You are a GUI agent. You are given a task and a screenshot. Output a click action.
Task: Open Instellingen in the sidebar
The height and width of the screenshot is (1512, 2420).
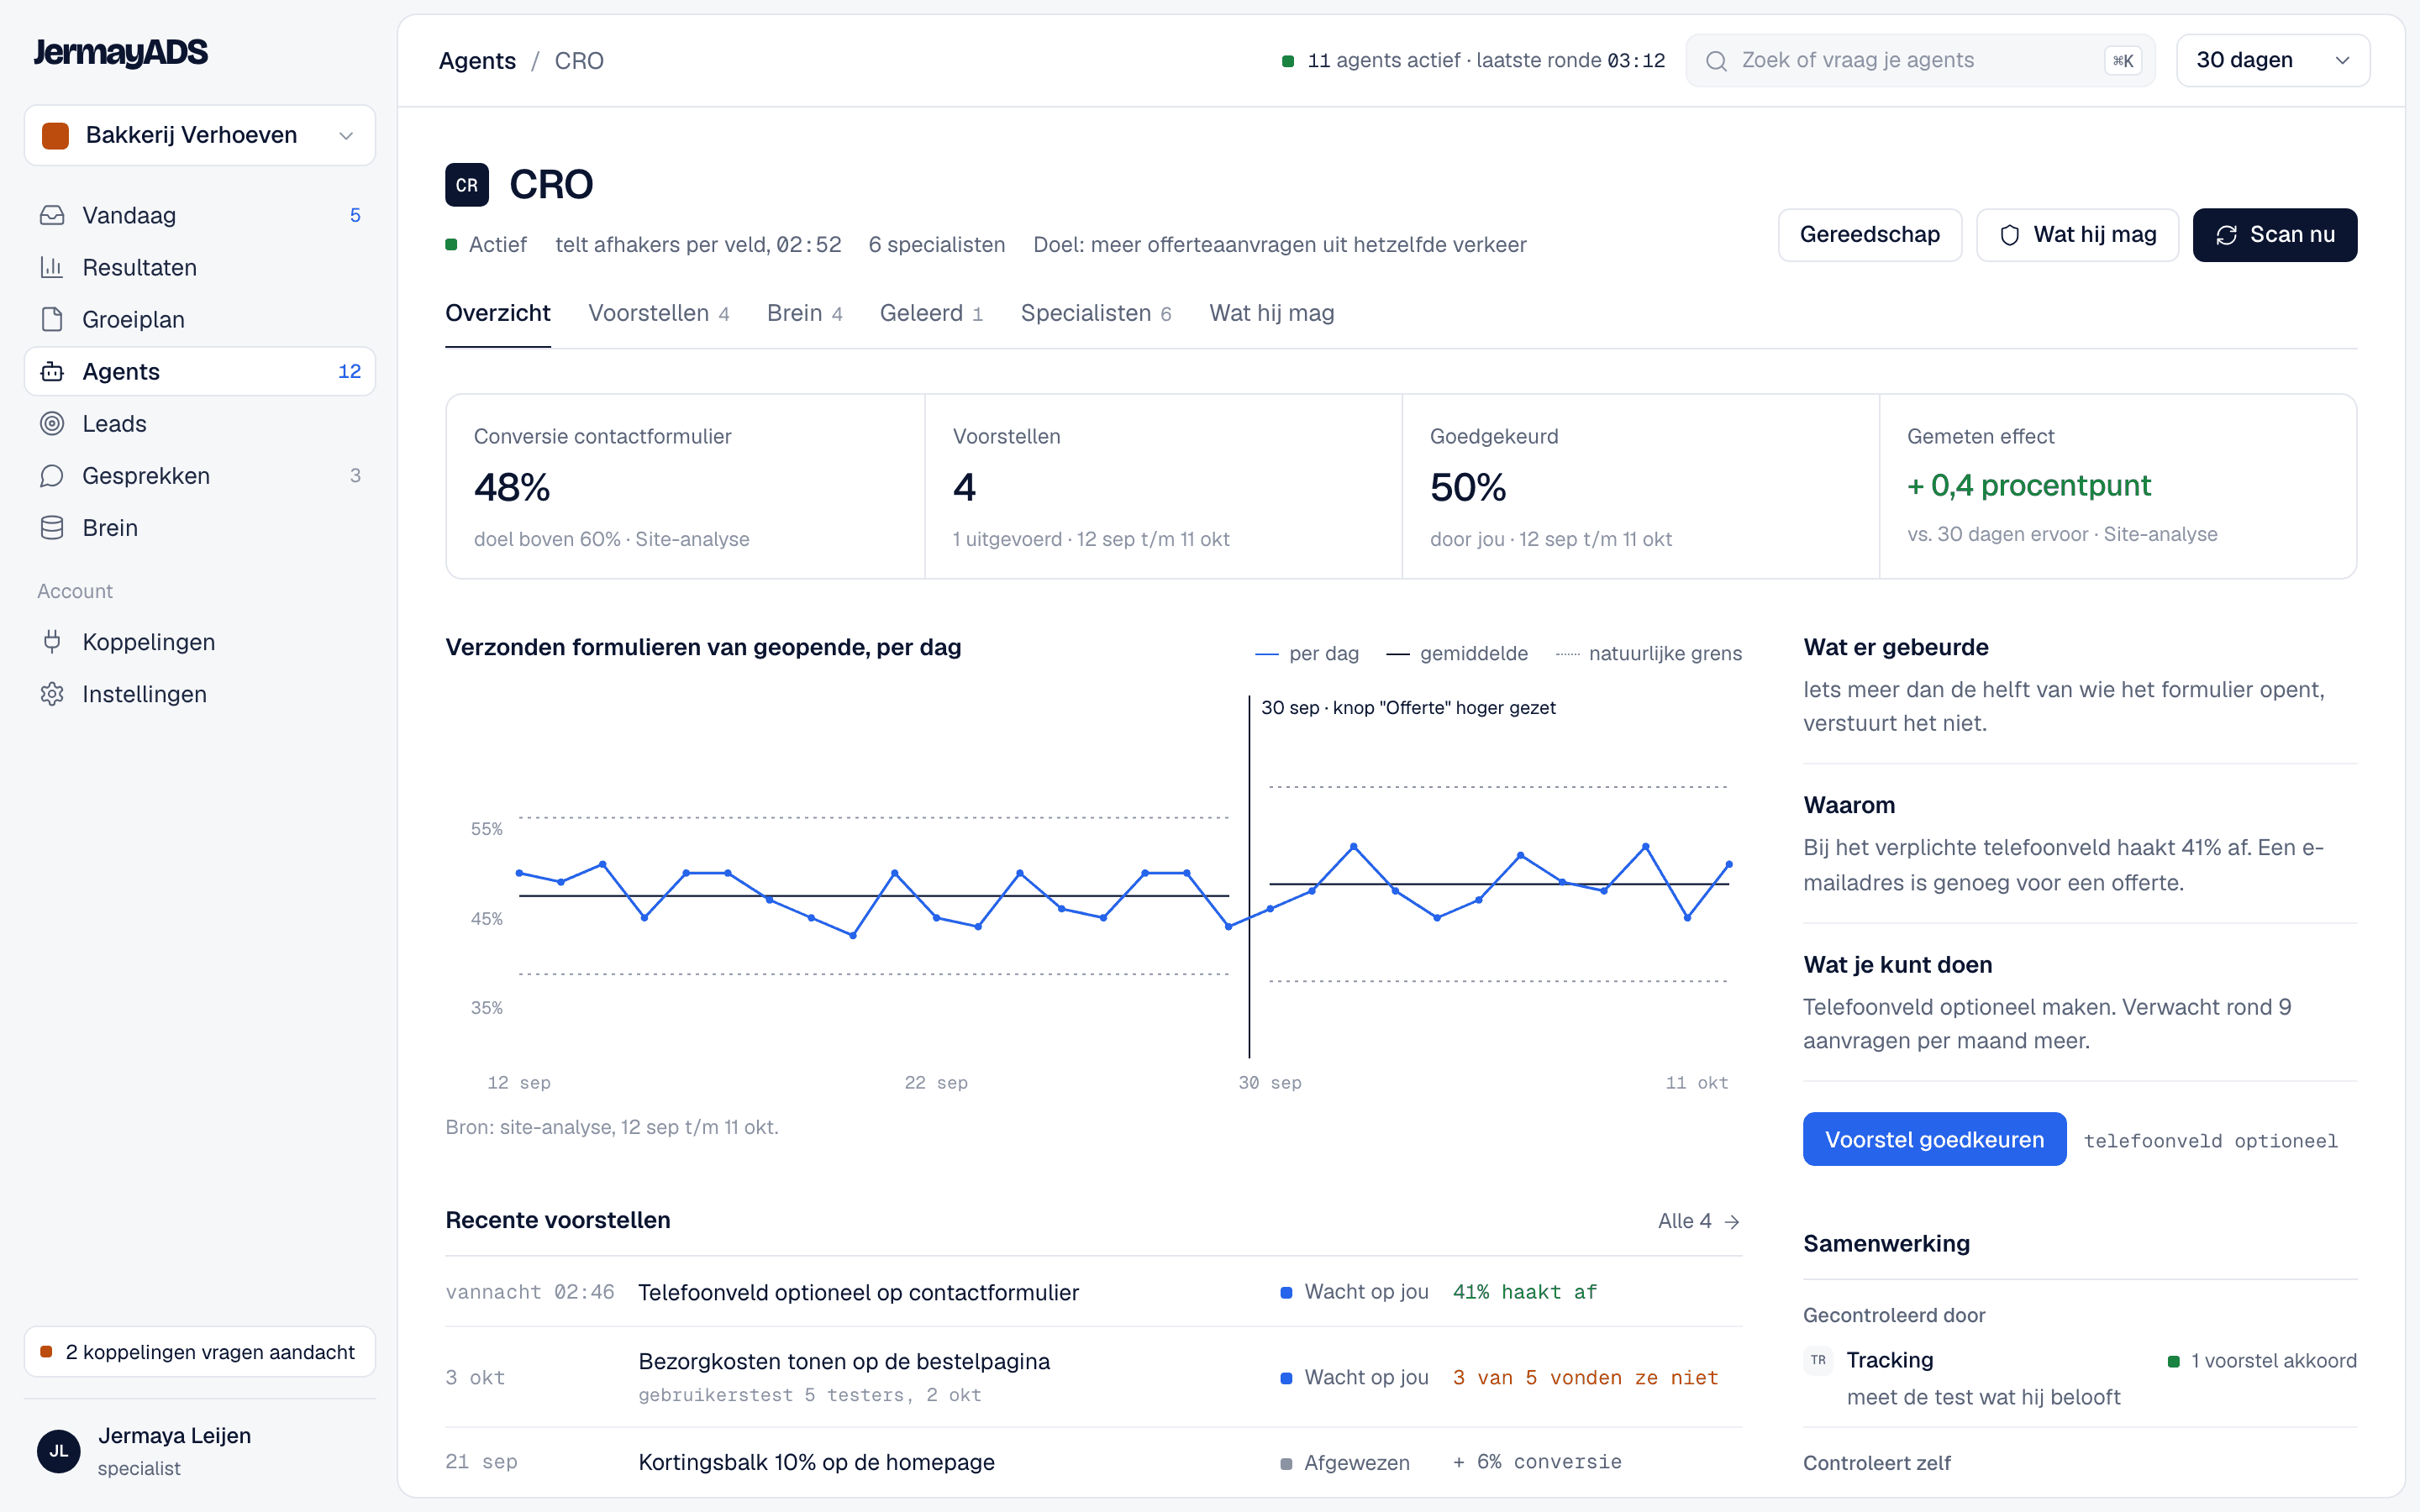[200, 693]
